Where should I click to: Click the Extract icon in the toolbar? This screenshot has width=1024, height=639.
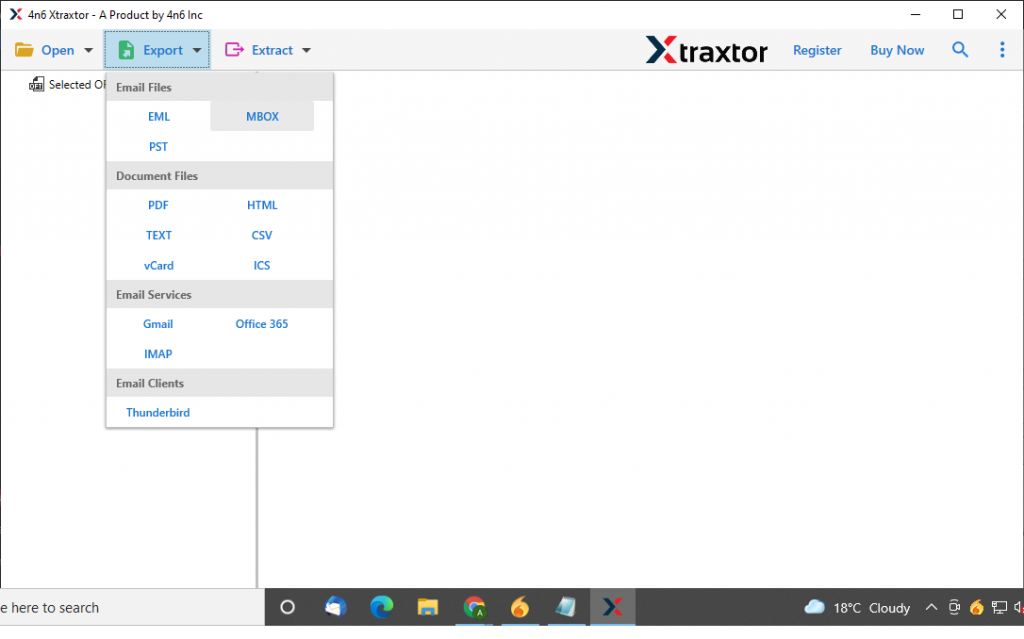[234, 49]
